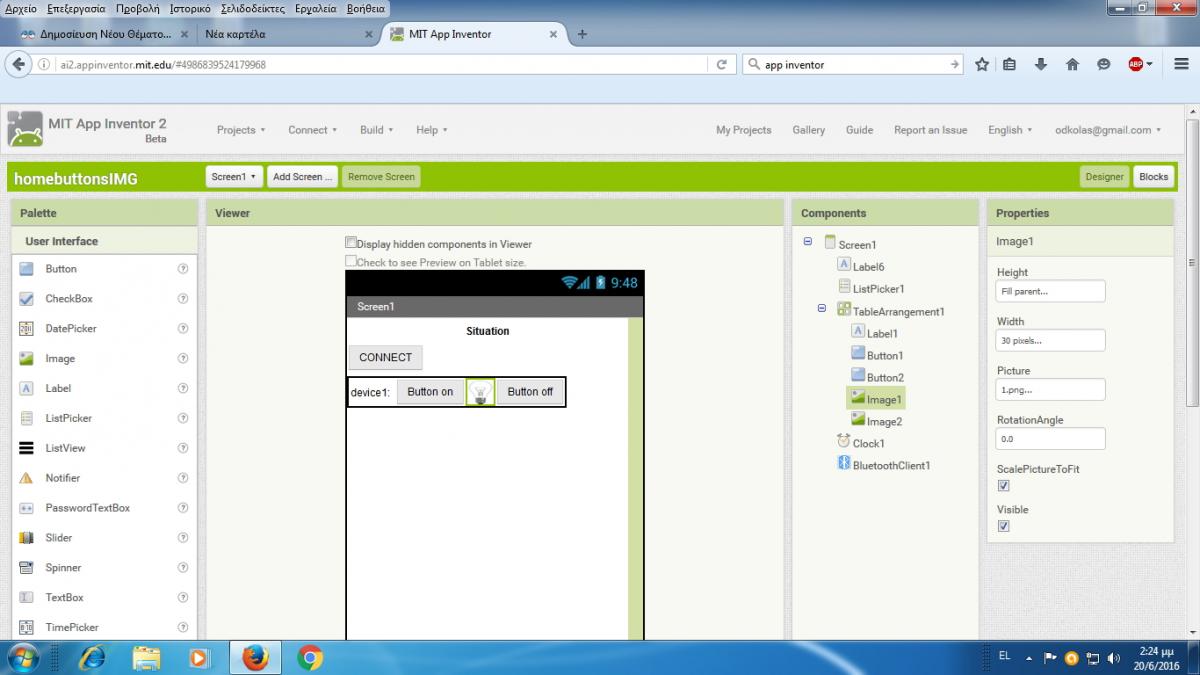The width and height of the screenshot is (1200, 675).
Task: Click the Designer view button
Action: 1104,177
